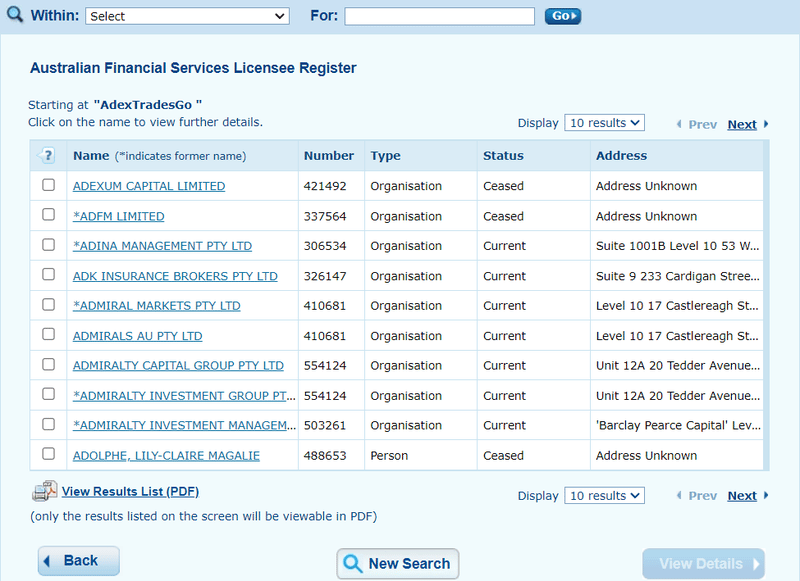Click the PDF printer icon beside View Results List
Screen dimensions: 800x581
pyautogui.click(x=44, y=491)
